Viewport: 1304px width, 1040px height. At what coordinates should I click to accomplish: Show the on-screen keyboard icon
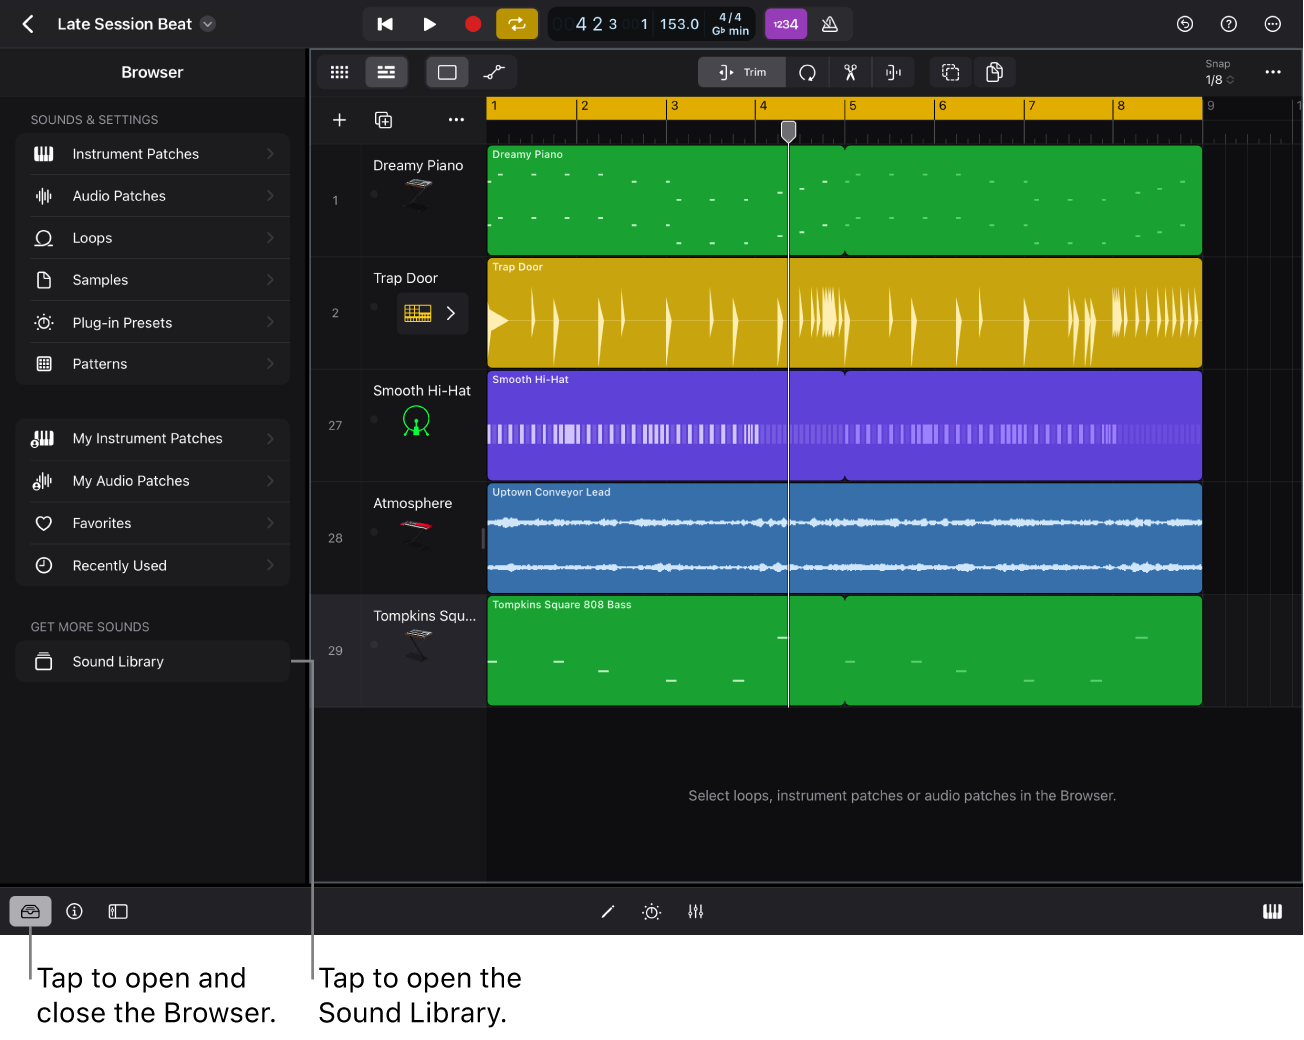pos(1272,911)
